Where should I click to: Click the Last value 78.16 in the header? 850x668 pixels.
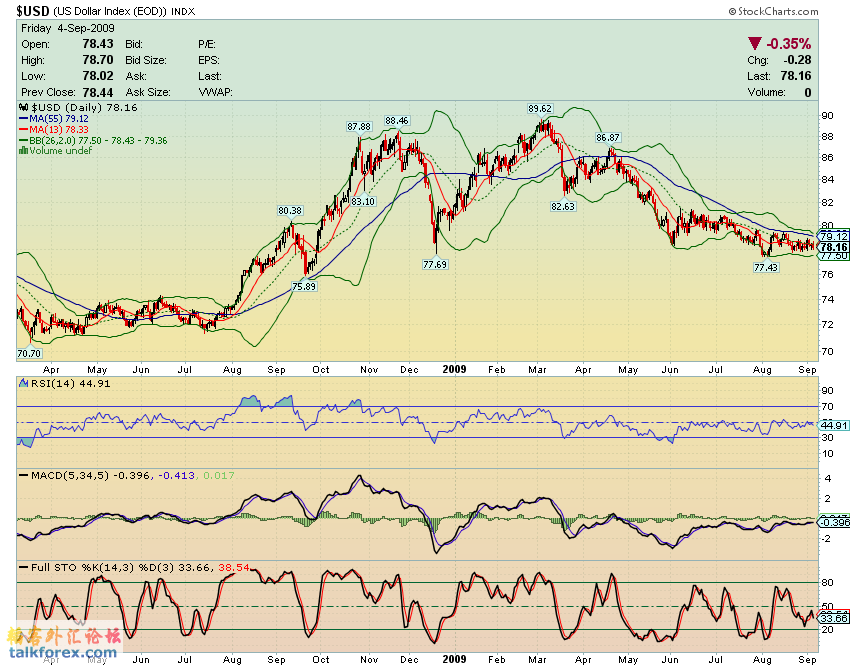tap(796, 76)
